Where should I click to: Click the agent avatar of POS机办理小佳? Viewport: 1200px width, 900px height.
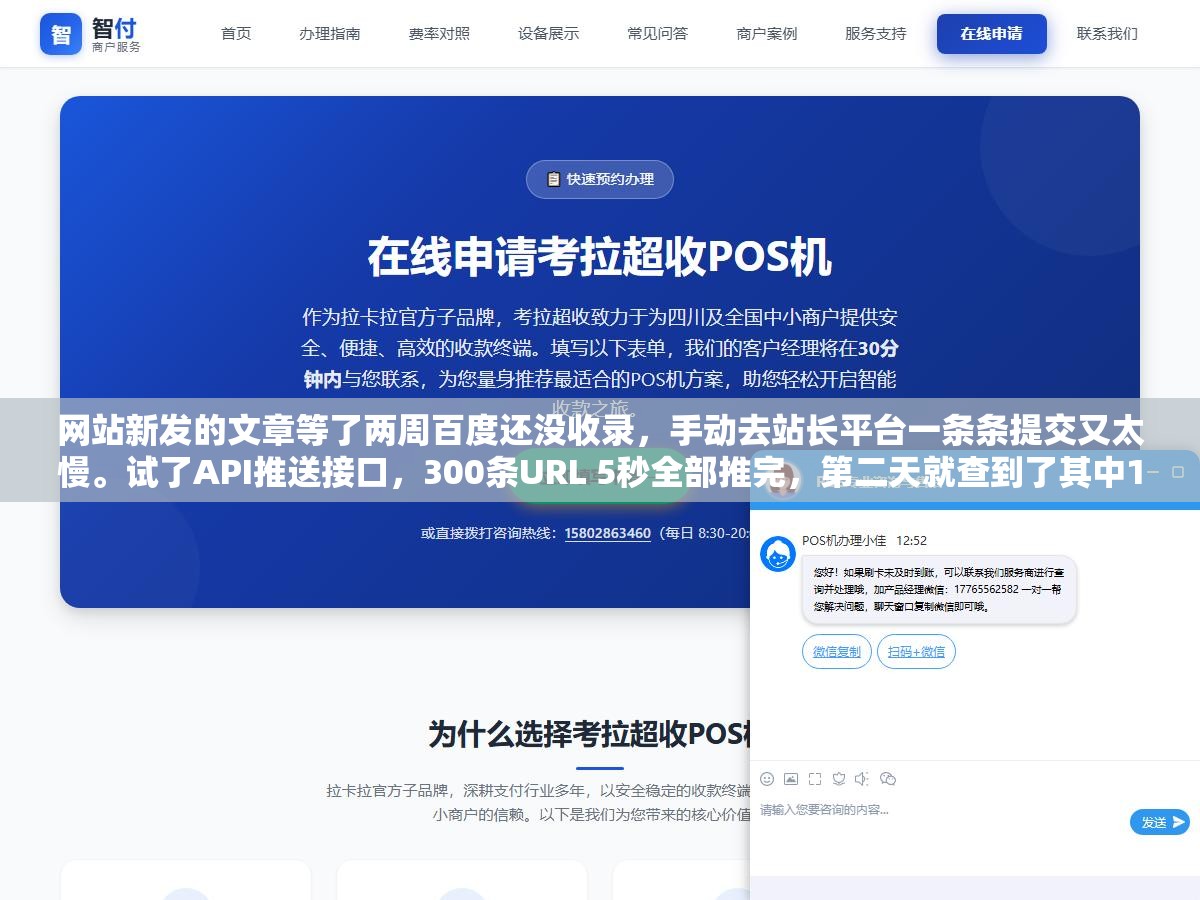coord(778,554)
